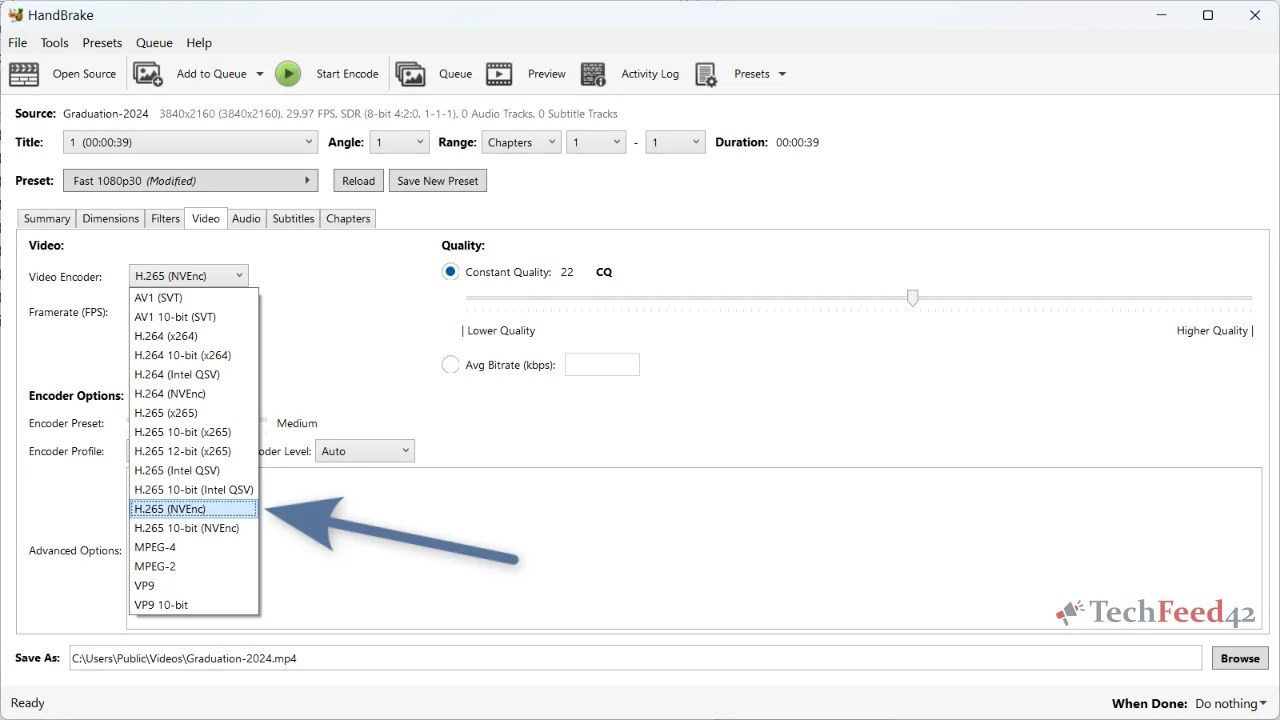Choose H.264 (x264) encoder
The image size is (1280, 720).
point(194,336)
